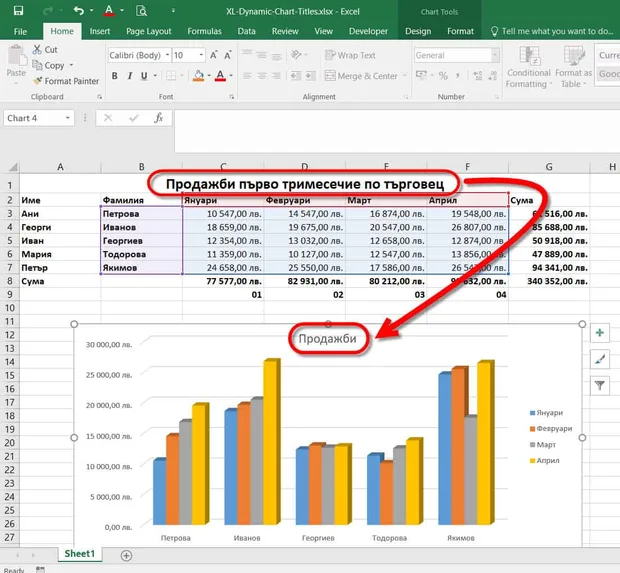Open the Name Box dropdown showing Chart 4
620x573 pixels.
tap(68, 118)
